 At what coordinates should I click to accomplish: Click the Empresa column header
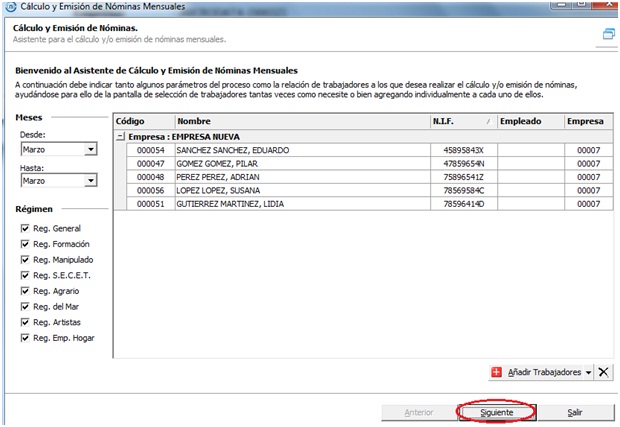[588, 121]
